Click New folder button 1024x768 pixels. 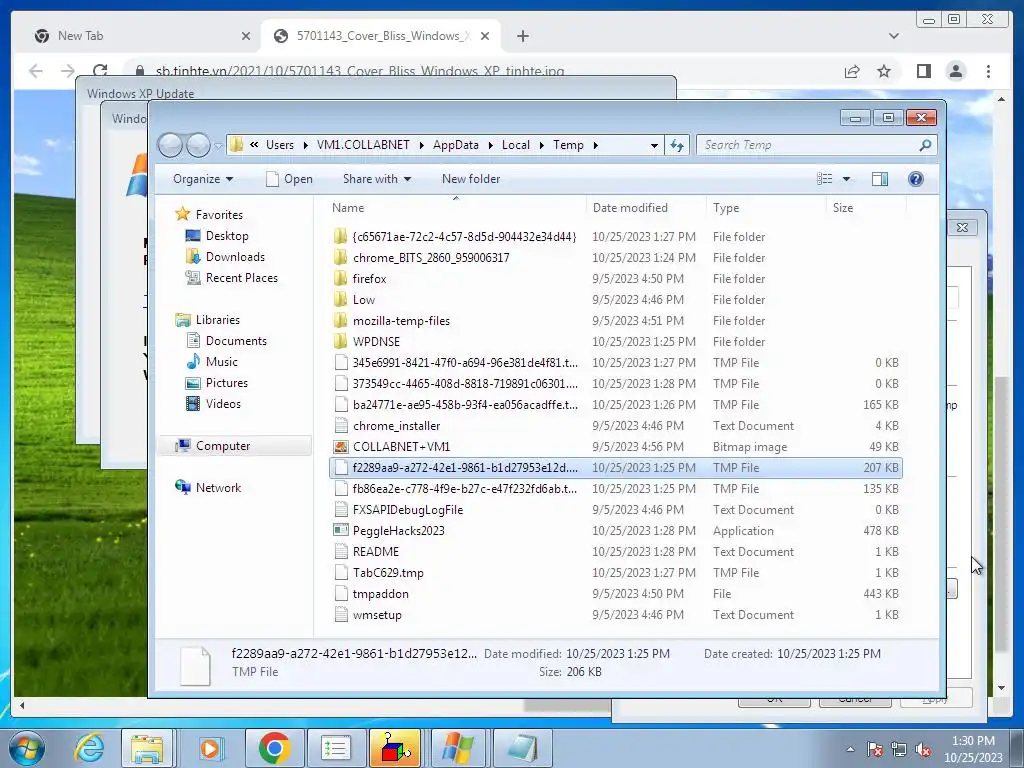(x=471, y=179)
